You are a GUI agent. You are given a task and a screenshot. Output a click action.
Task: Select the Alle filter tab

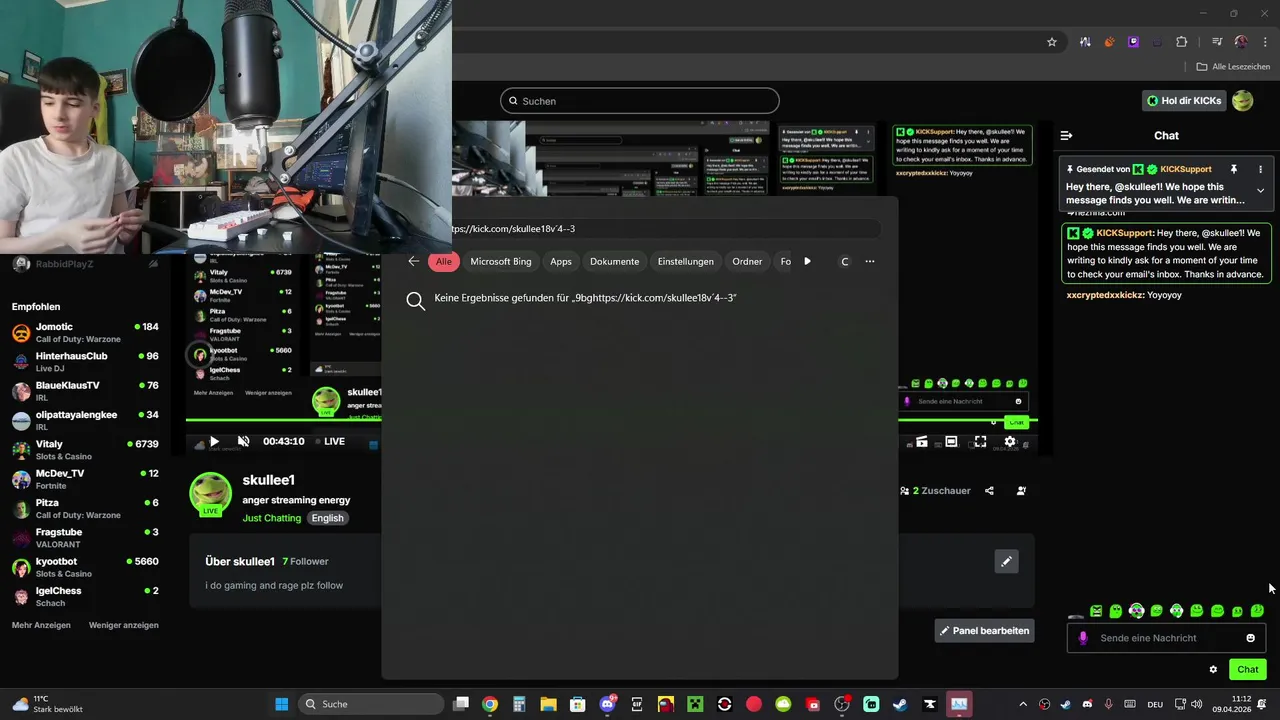click(x=443, y=261)
